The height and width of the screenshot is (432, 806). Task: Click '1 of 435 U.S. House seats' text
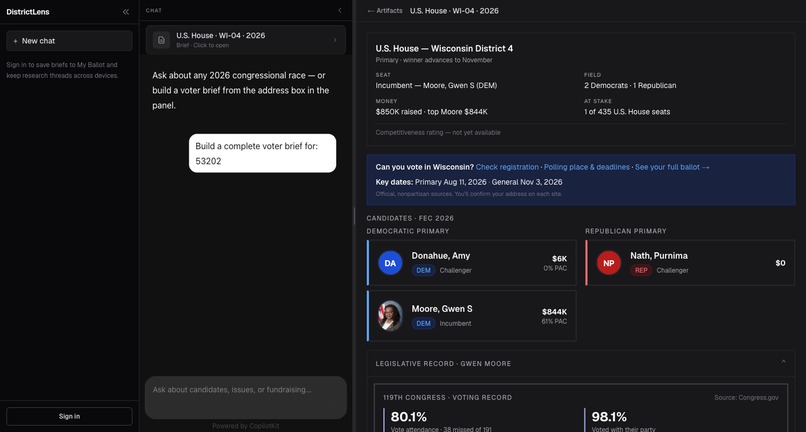[627, 112]
